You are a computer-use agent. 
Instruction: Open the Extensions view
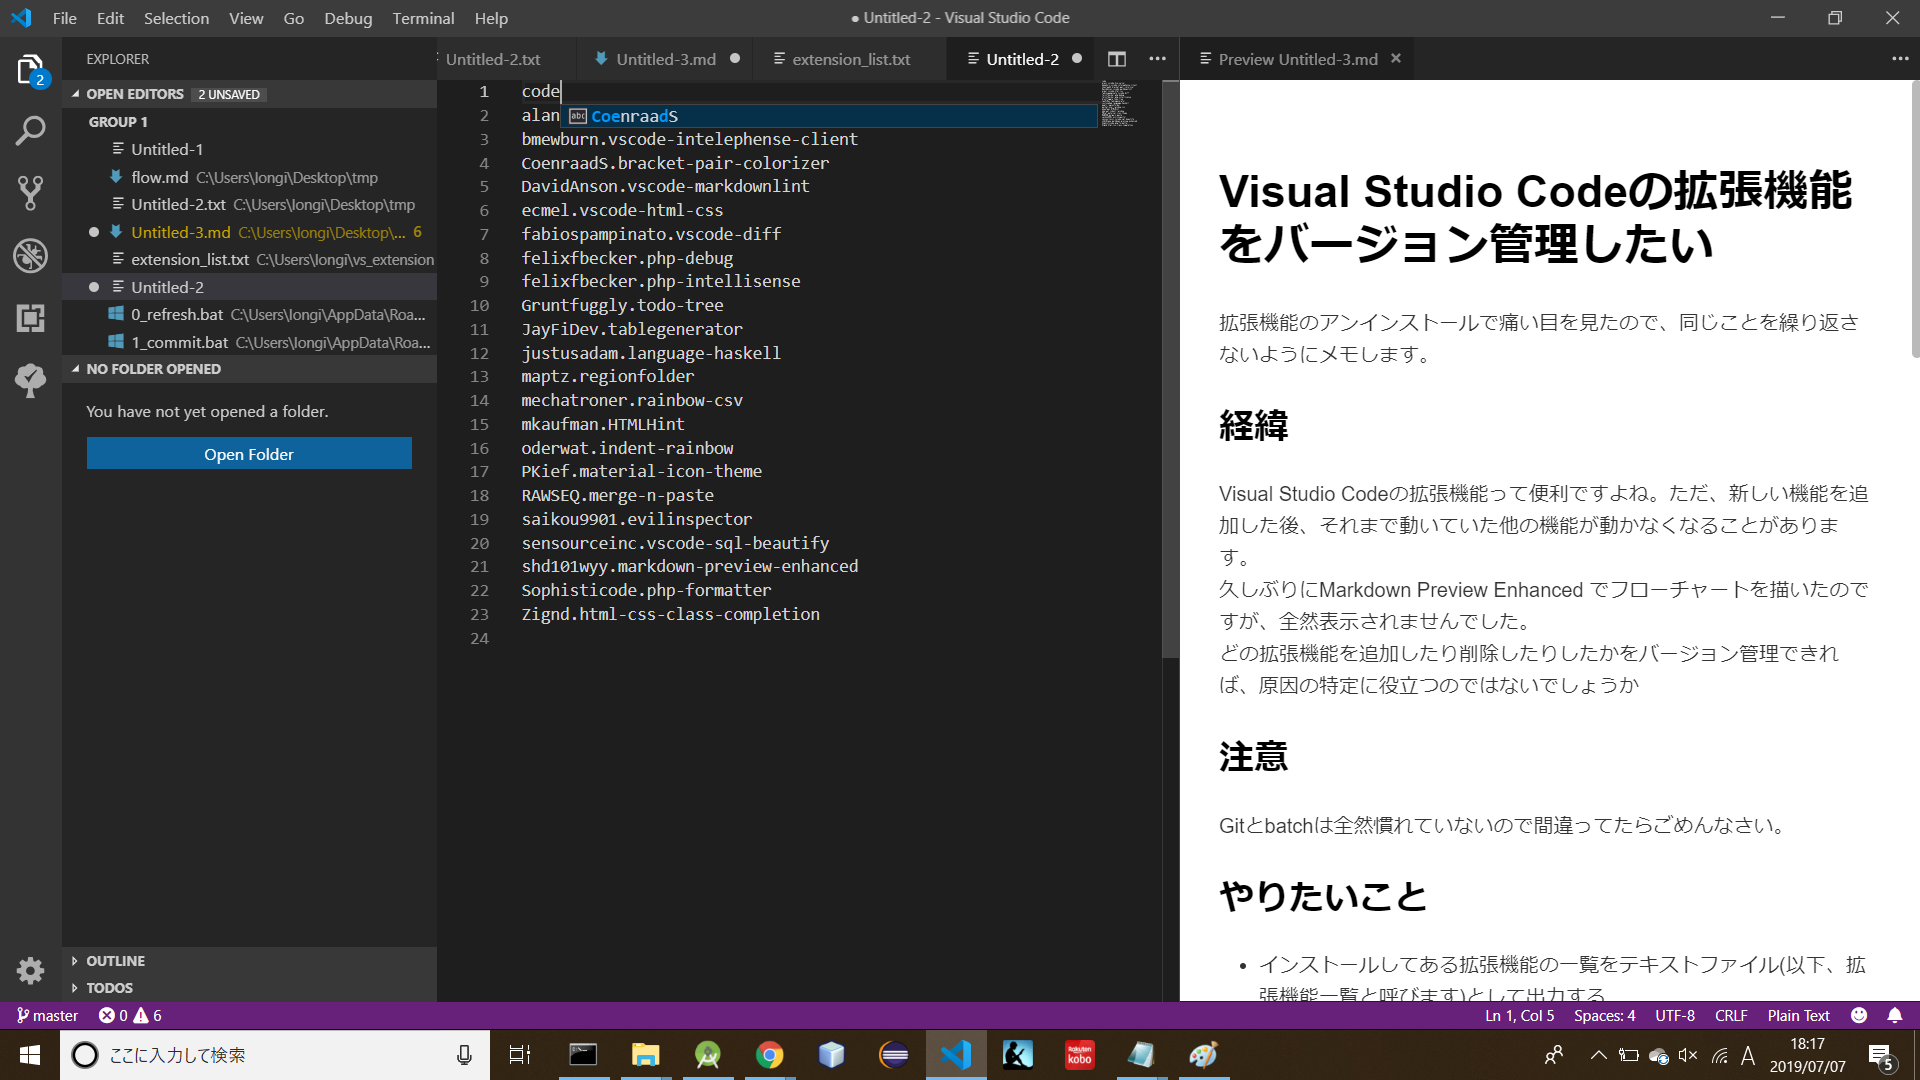click(30, 318)
